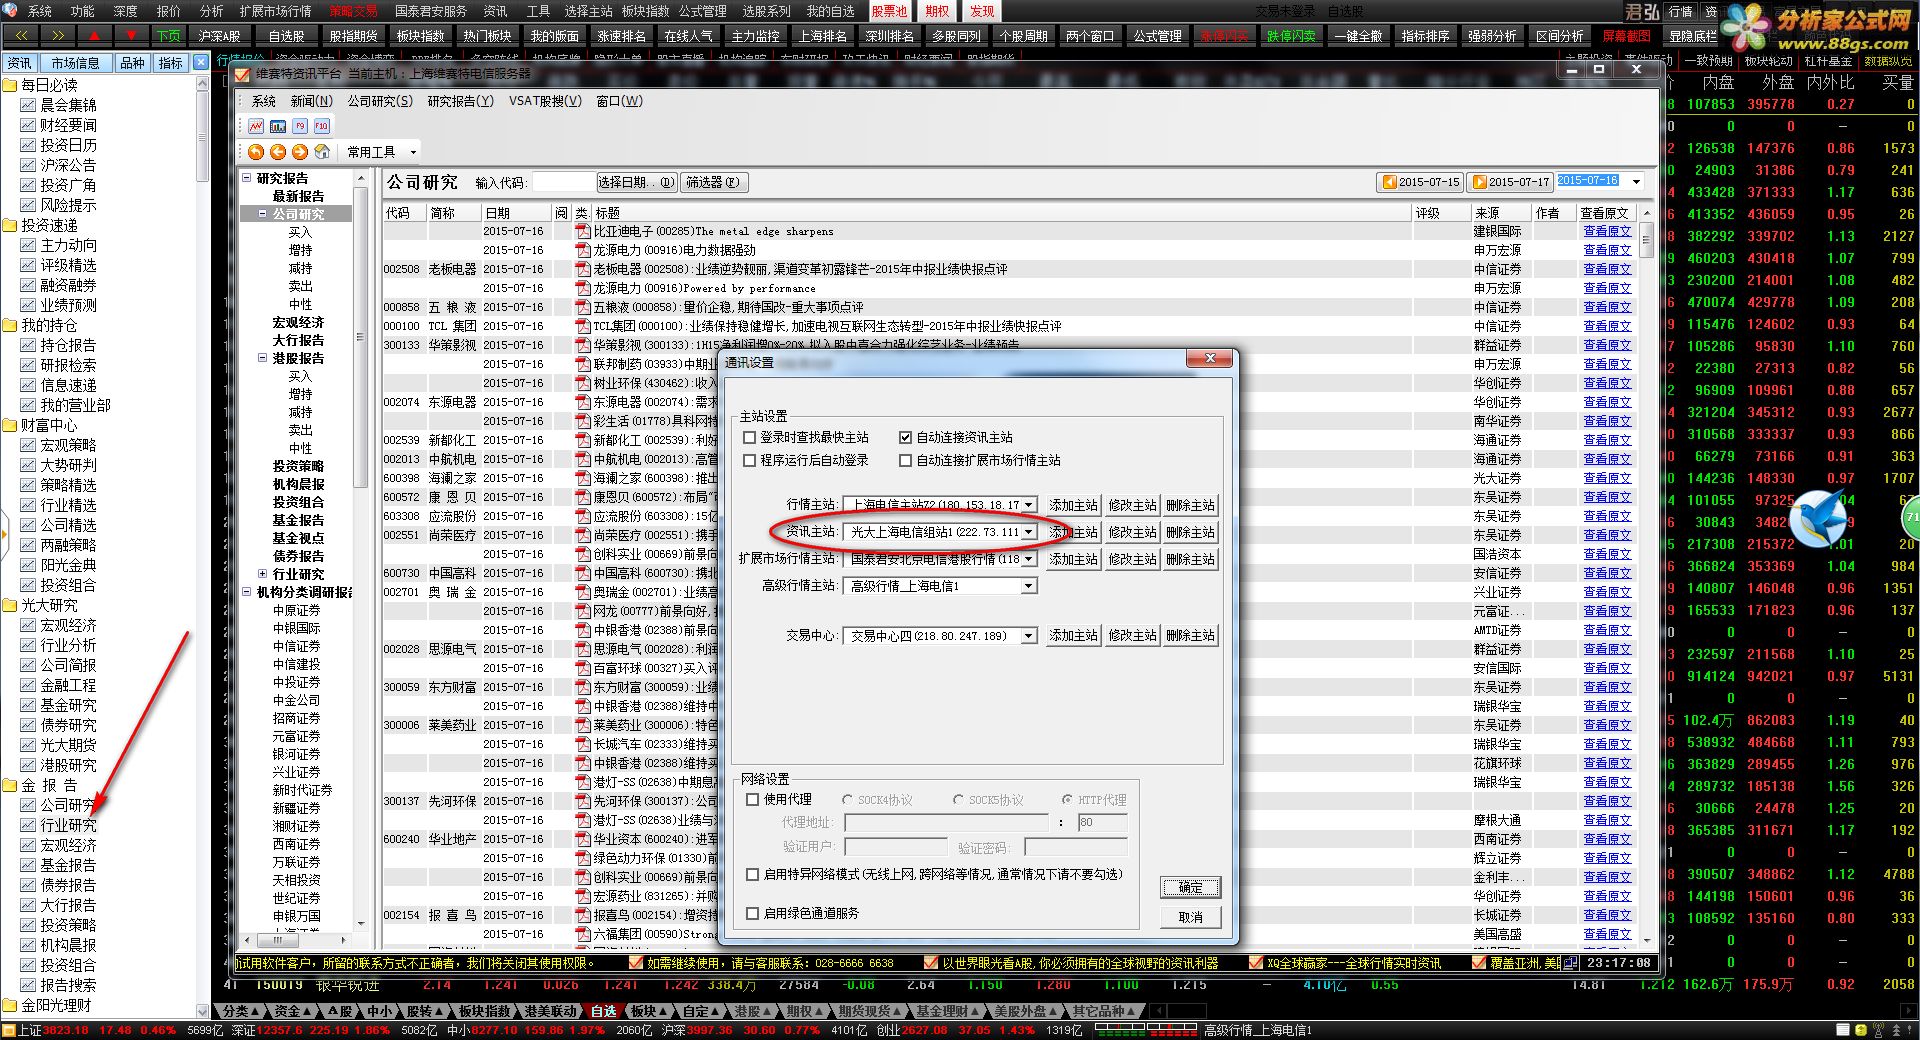Viewport: 1920px width, 1040px height.
Task: Select HTTP代理 radio button
Action: [x=1067, y=800]
